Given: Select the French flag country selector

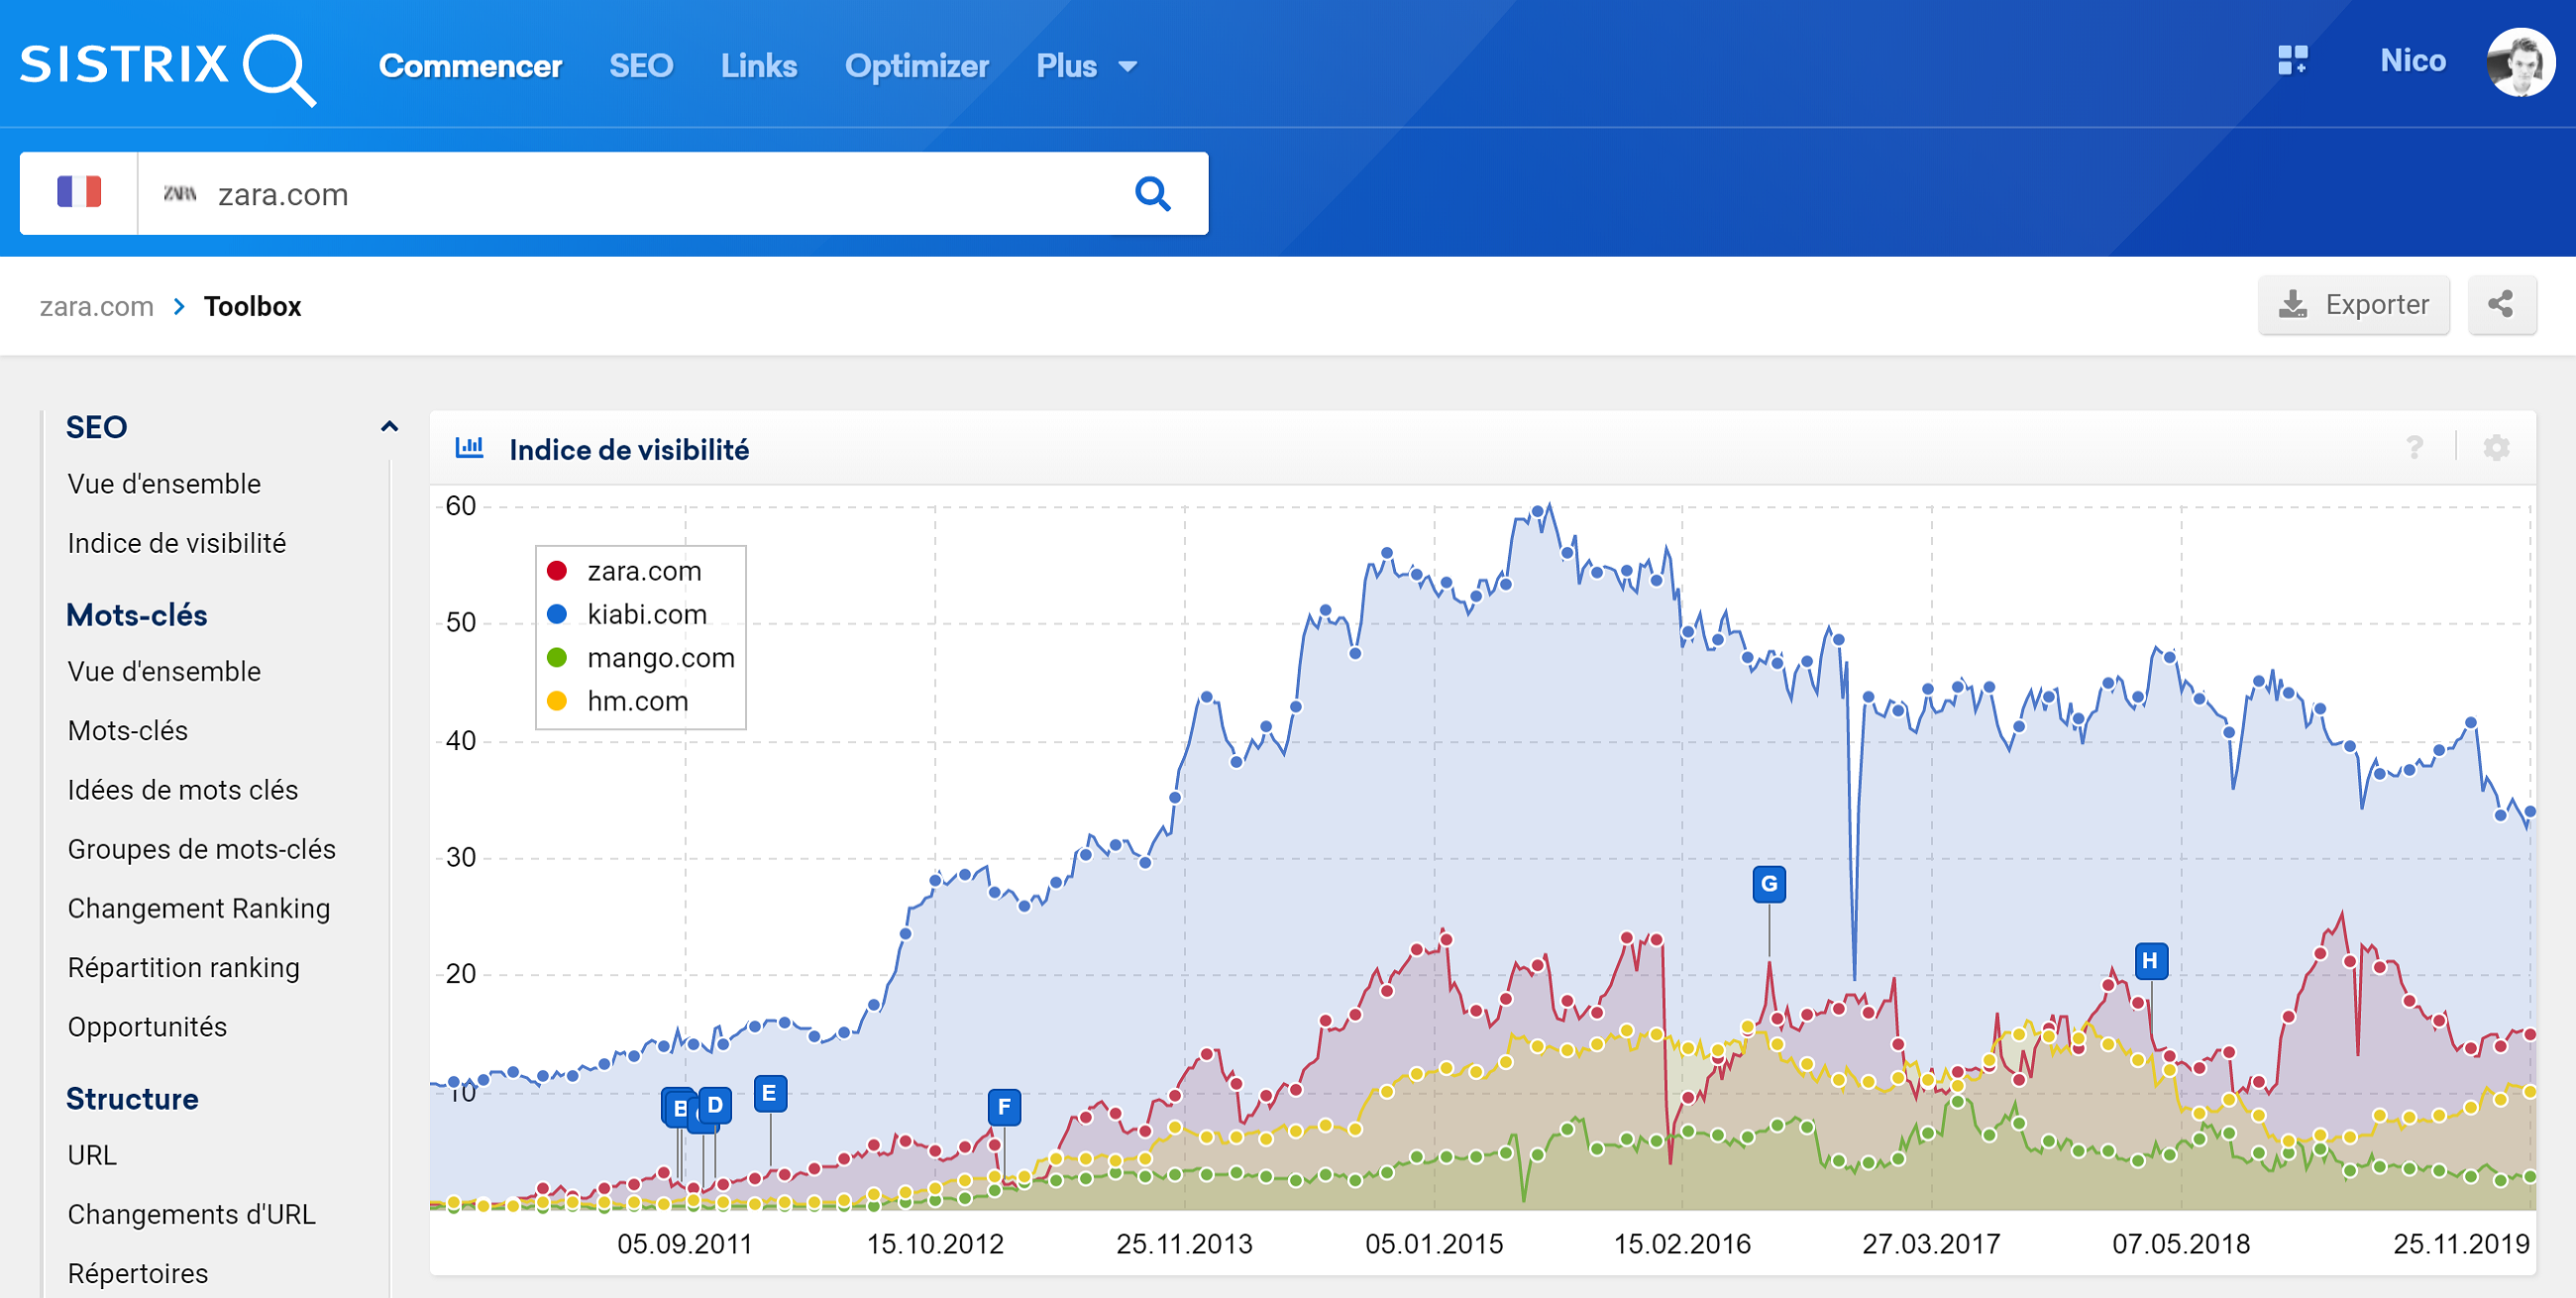Looking at the screenshot, I should tap(79, 192).
